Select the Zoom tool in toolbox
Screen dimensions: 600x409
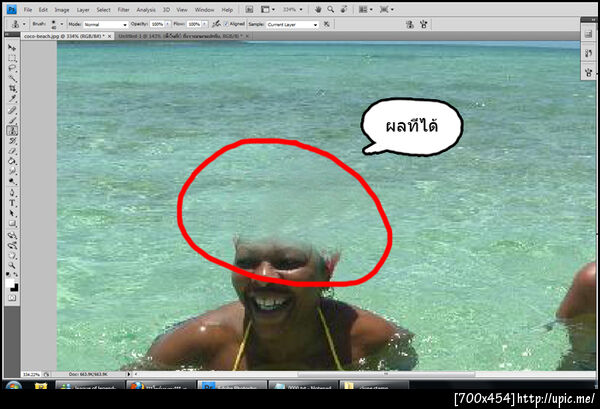(12, 265)
